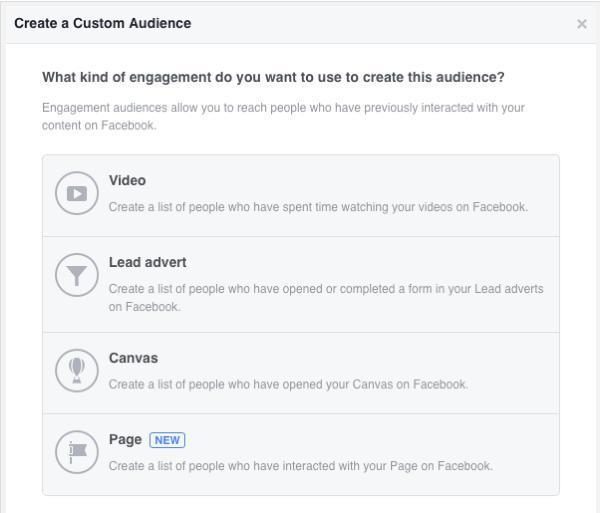
Task: Close the Create a Custom Audience dialog
Action: (582, 24)
